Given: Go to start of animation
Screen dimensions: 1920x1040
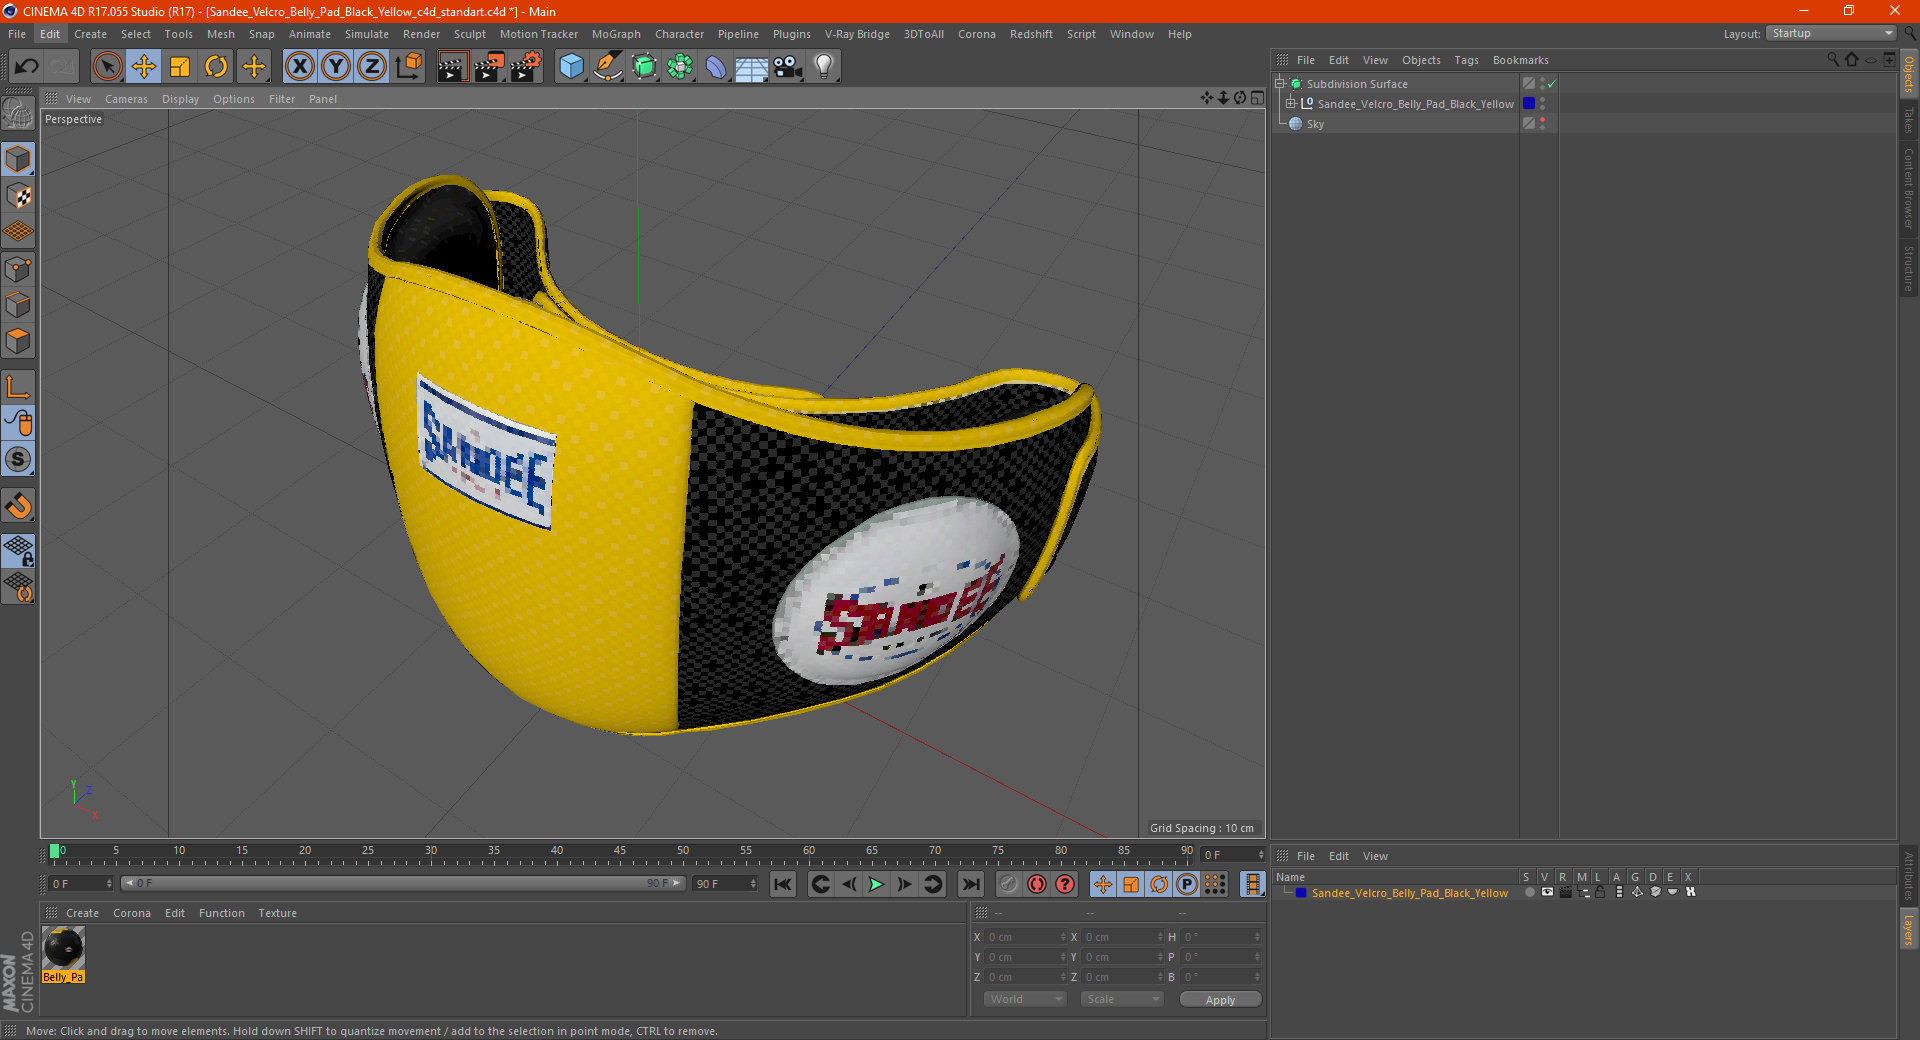Looking at the screenshot, I should pyautogui.click(x=783, y=884).
